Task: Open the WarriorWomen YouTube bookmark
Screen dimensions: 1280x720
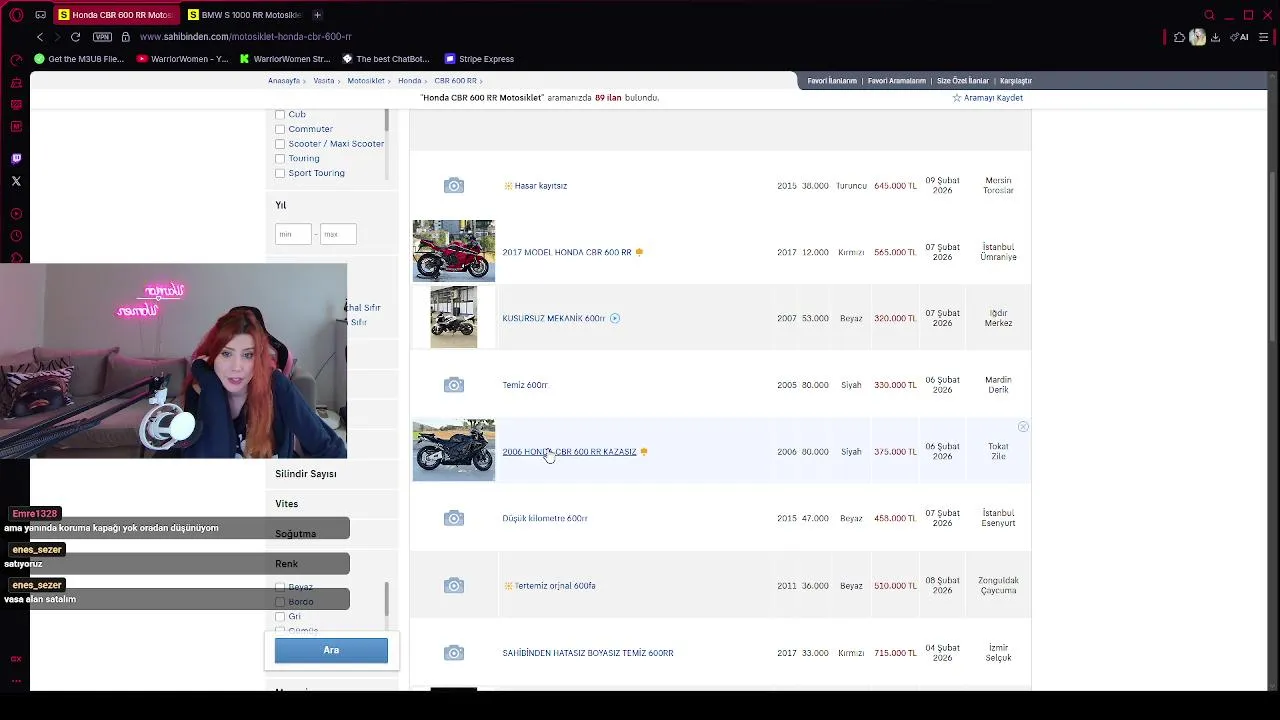Action: (x=183, y=59)
